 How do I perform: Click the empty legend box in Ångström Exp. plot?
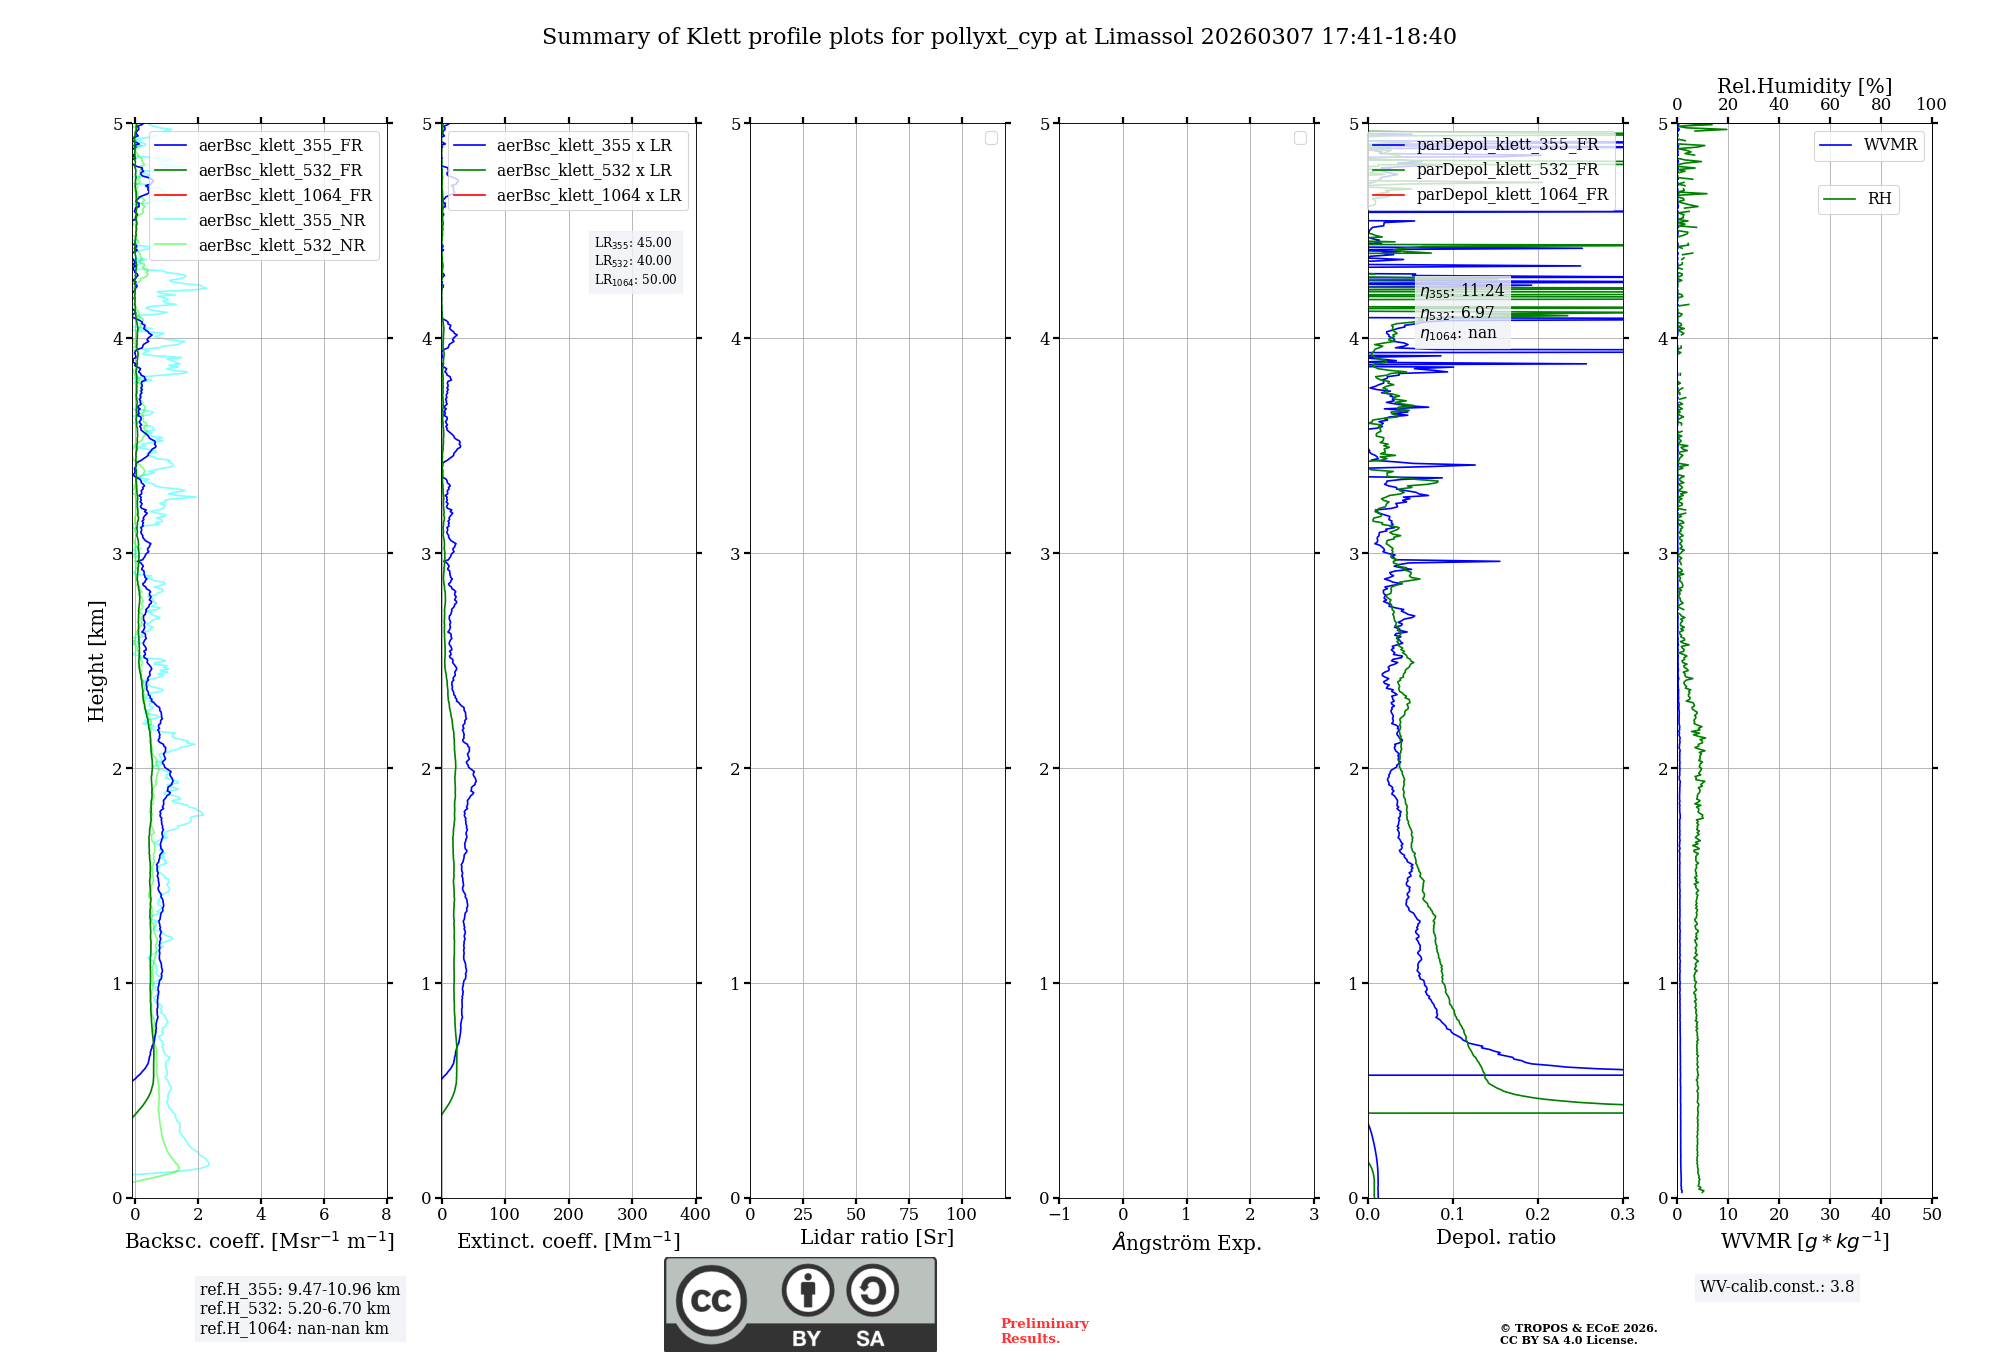(1300, 138)
